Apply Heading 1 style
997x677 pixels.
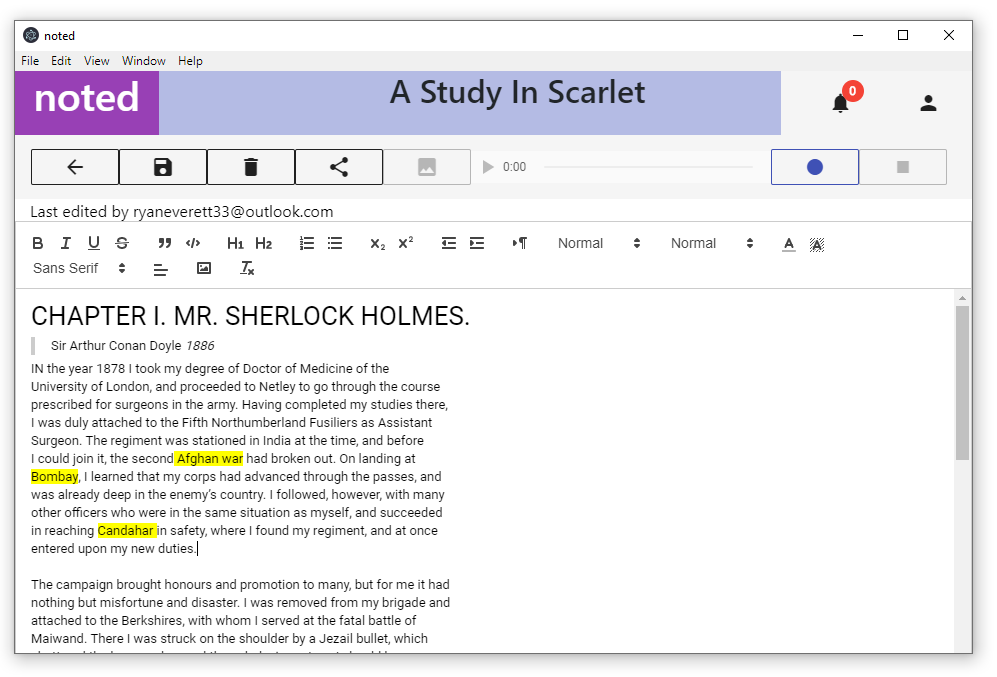point(235,243)
